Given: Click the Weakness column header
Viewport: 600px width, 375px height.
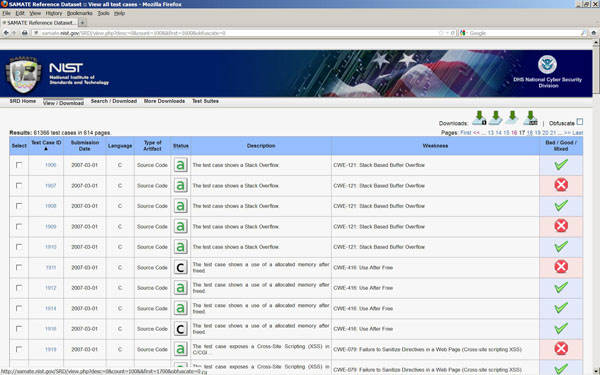Looking at the screenshot, I should click(435, 146).
